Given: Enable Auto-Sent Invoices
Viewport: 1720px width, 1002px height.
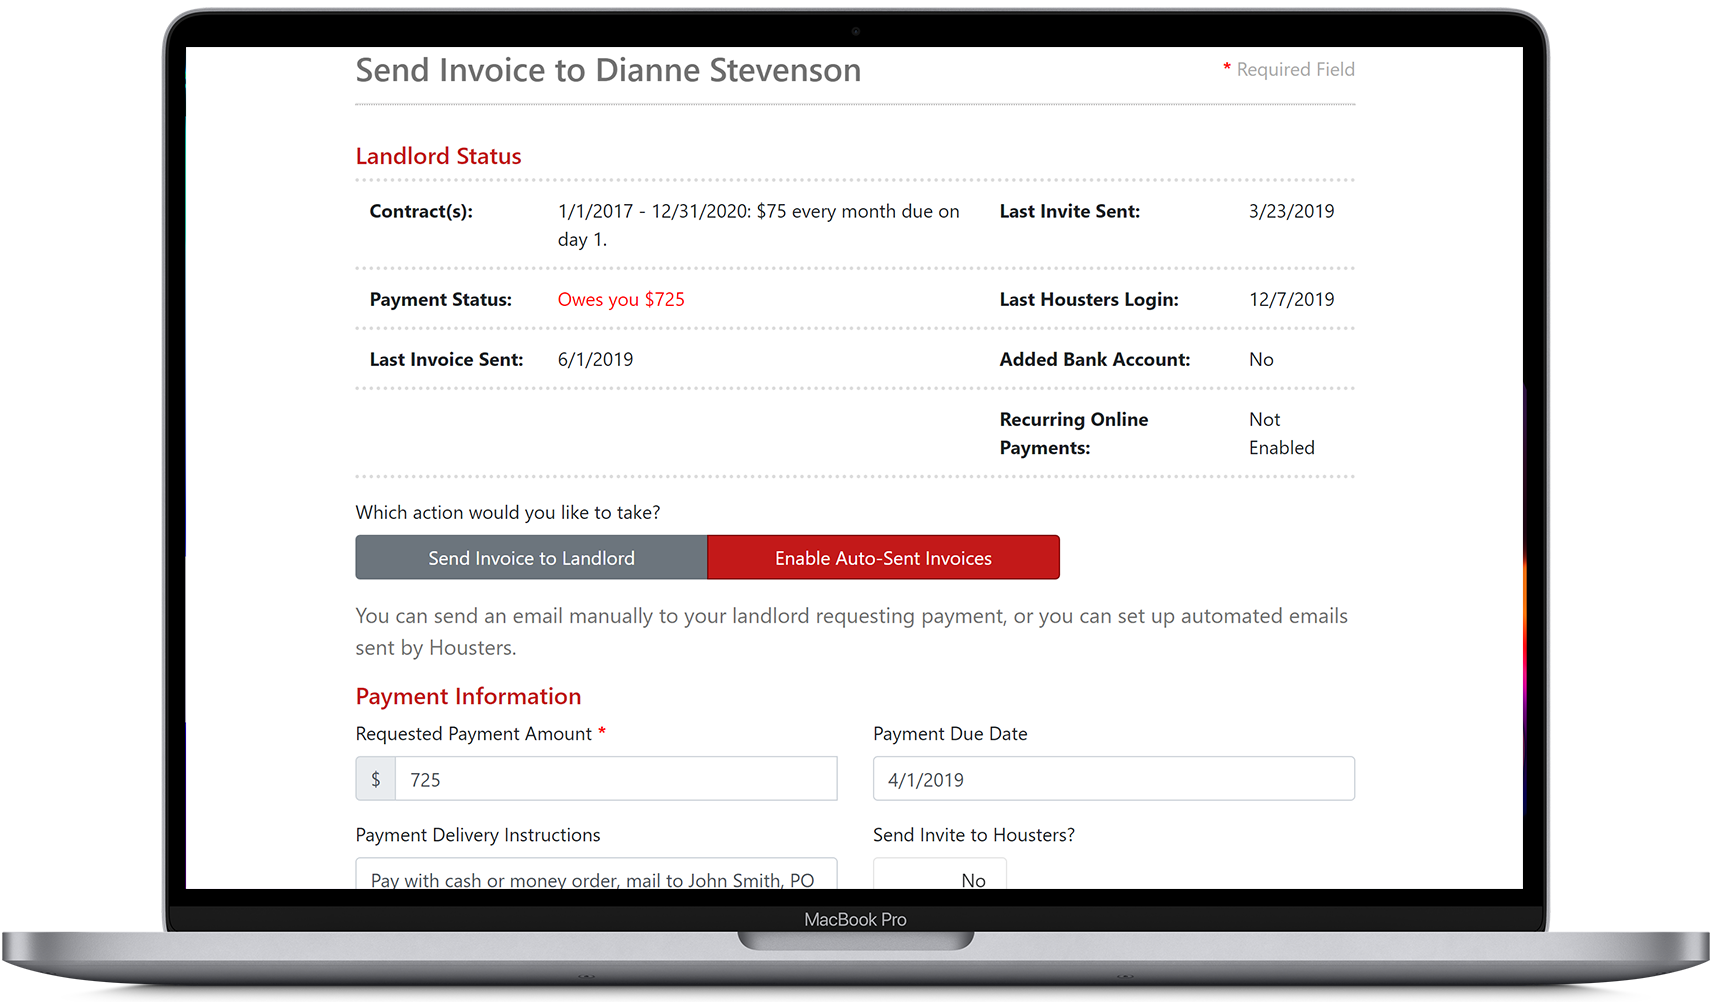Looking at the screenshot, I should point(883,557).
